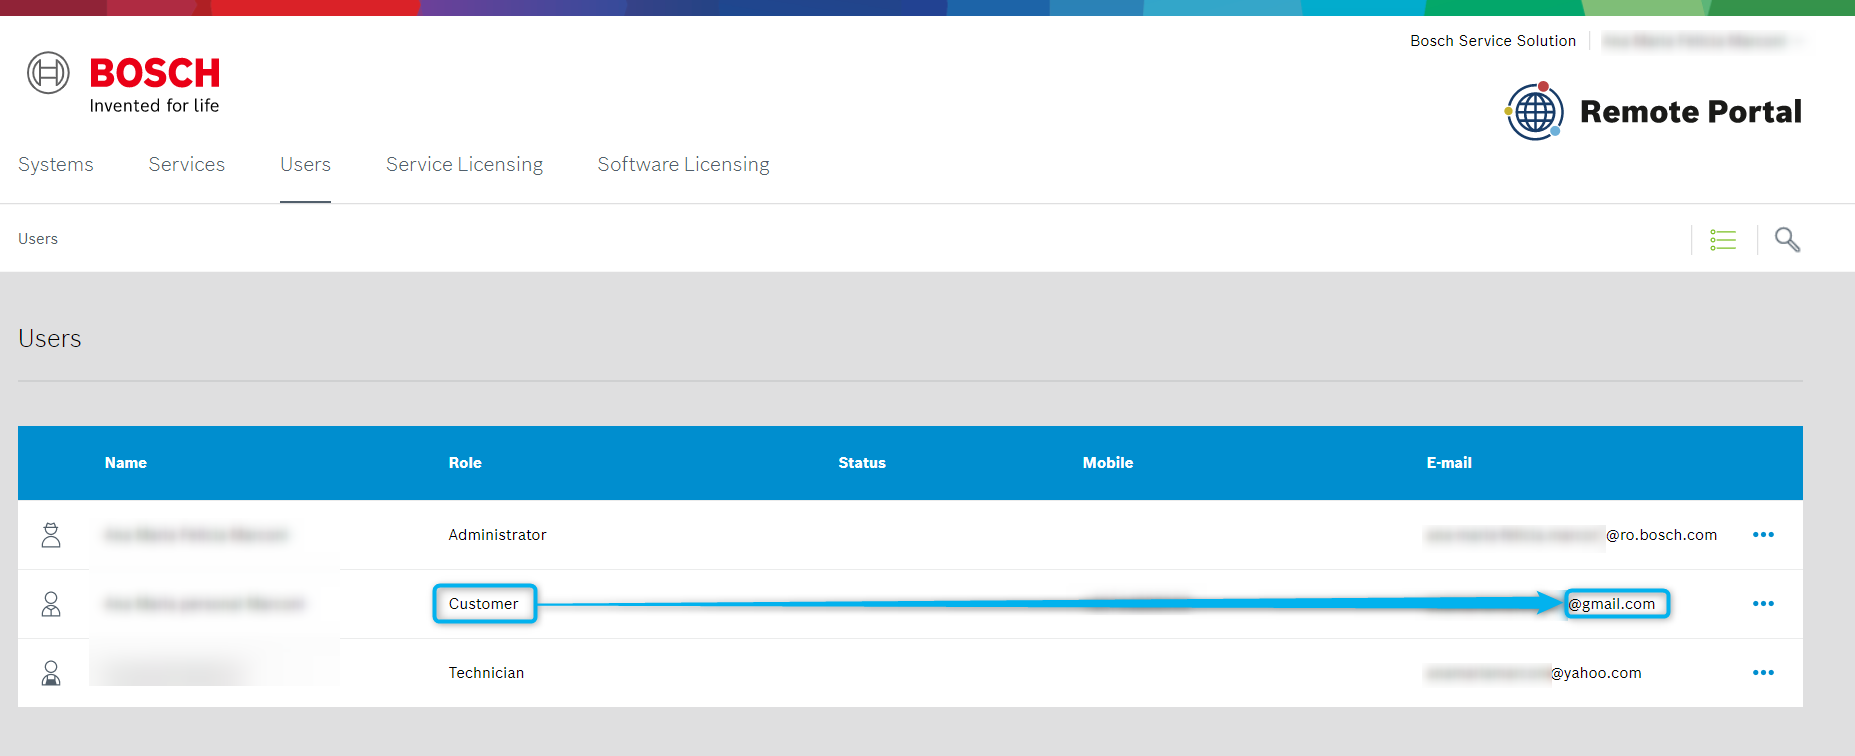The width and height of the screenshot is (1855, 756).
Task: Click the Bosch logo icon
Action: [x=48, y=73]
